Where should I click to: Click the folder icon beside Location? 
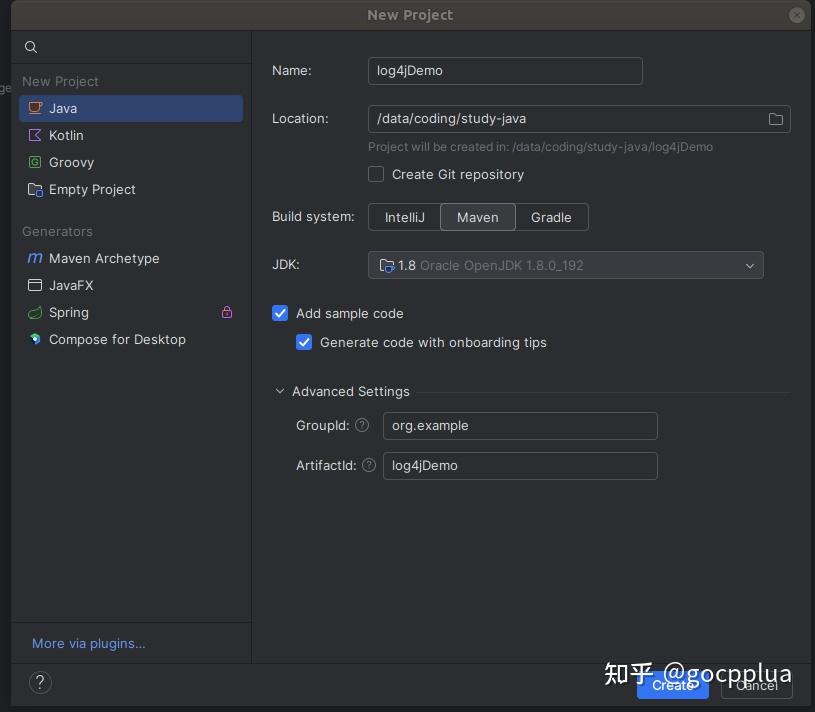pos(776,119)
